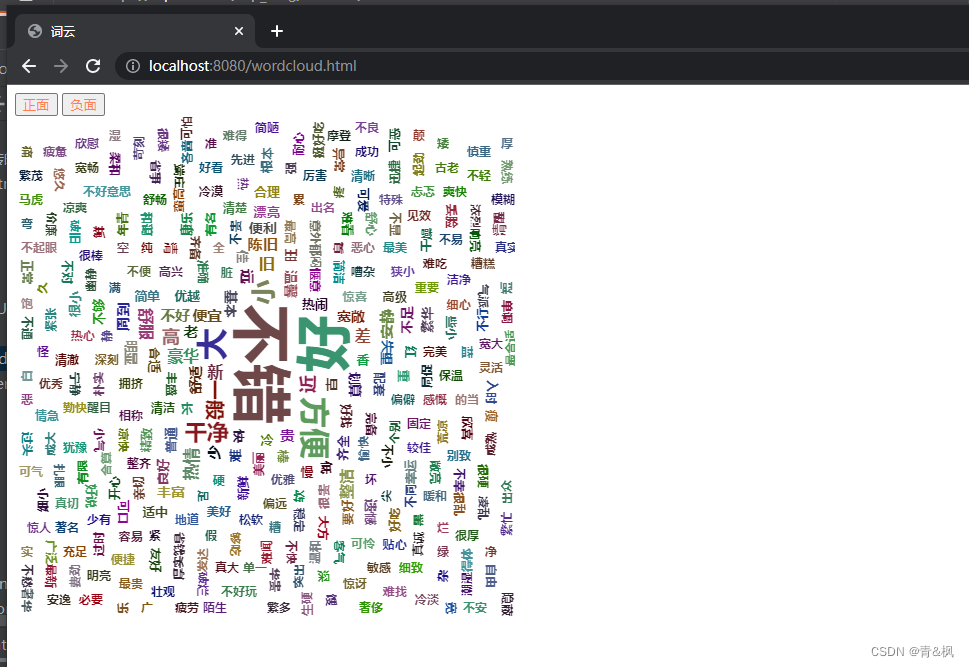Click the word 先进
The height and width of the screenshot is (667, 969).
(x=243, y=160)
